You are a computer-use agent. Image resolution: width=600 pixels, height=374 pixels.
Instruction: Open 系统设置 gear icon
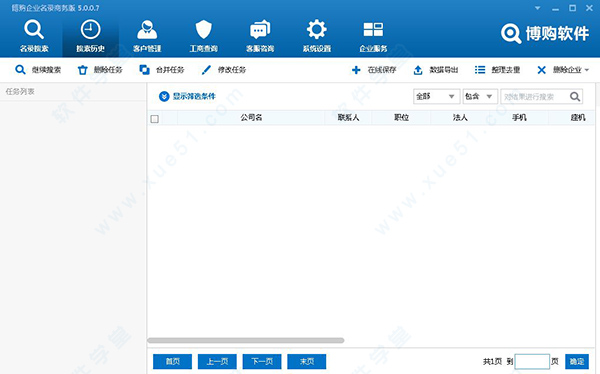(x=317, y=29)
